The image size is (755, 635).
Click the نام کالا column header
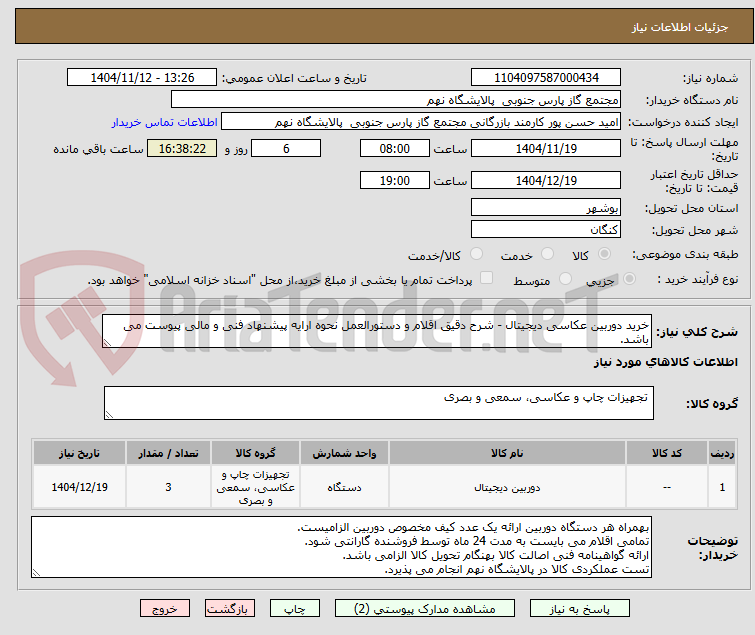pyautogui.click(x=507, y=453)
